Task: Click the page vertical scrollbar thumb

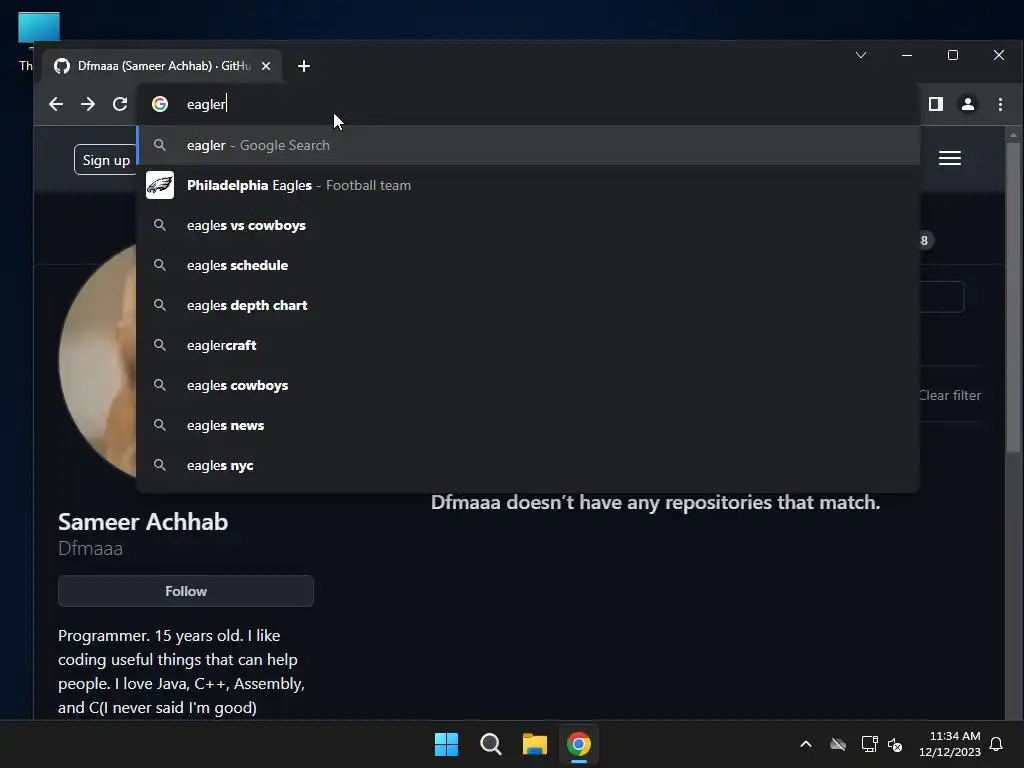Action: click(x=1014, y=297)
